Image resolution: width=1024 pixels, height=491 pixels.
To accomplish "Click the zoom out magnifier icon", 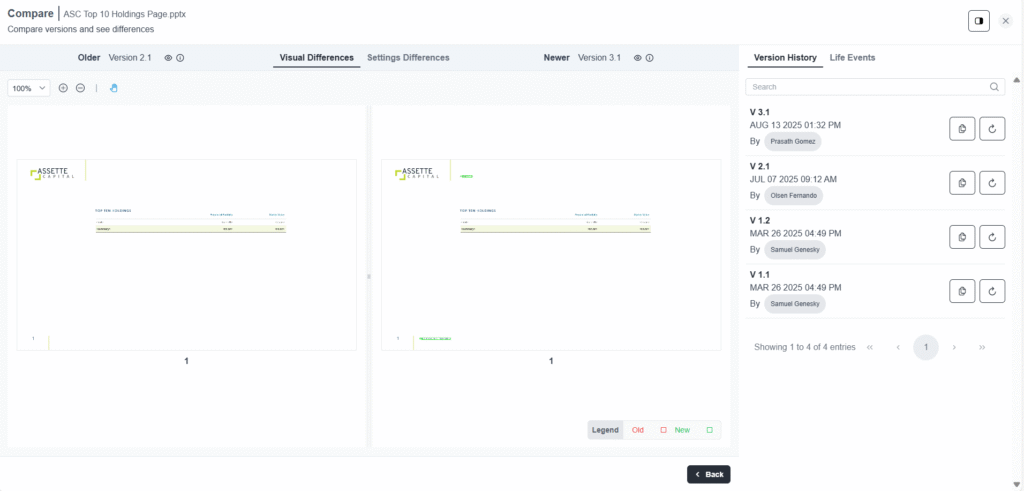I will tap(80, 88).
